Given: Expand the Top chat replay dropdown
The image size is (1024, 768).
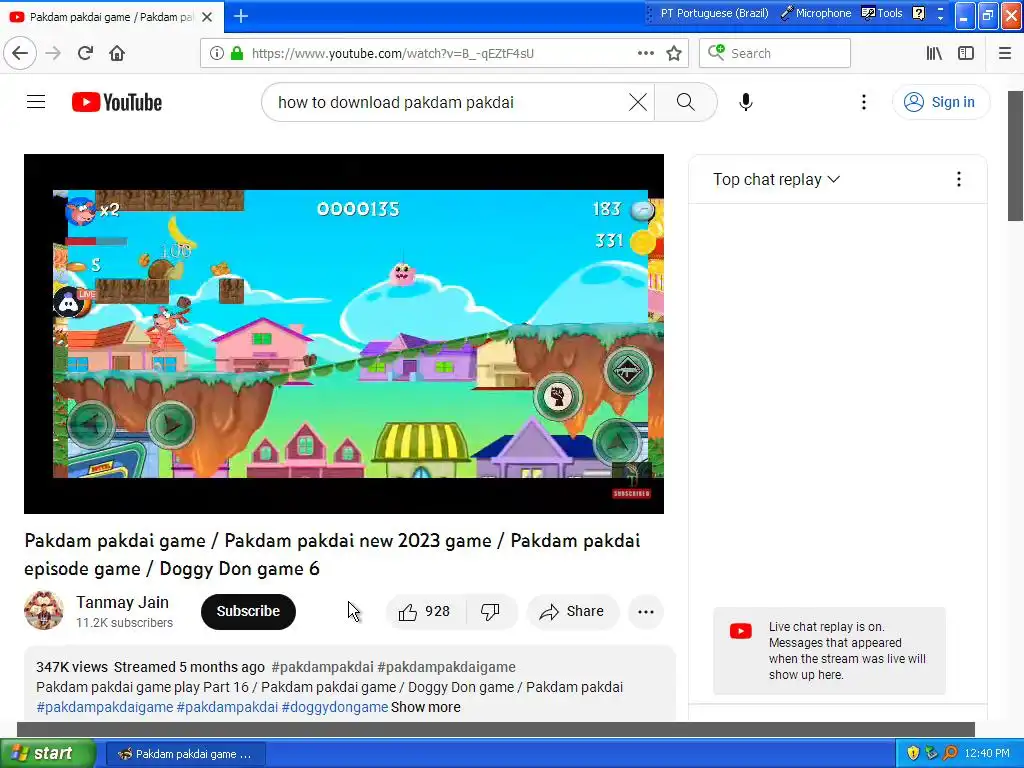Looking at the screenshot, I should (x=776, y=180).
